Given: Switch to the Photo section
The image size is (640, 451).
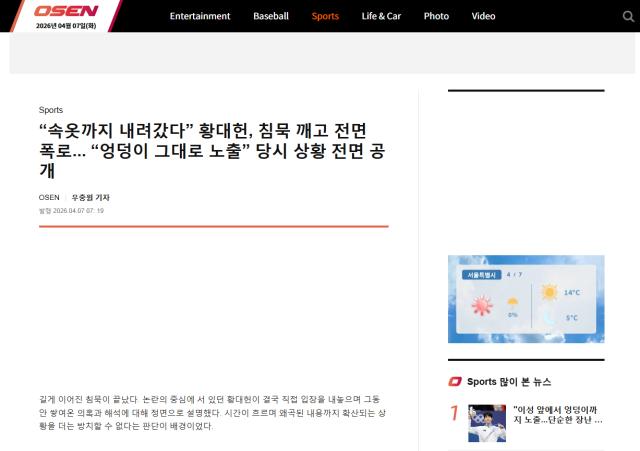Looking at the screenshot, I should [436, 16].
